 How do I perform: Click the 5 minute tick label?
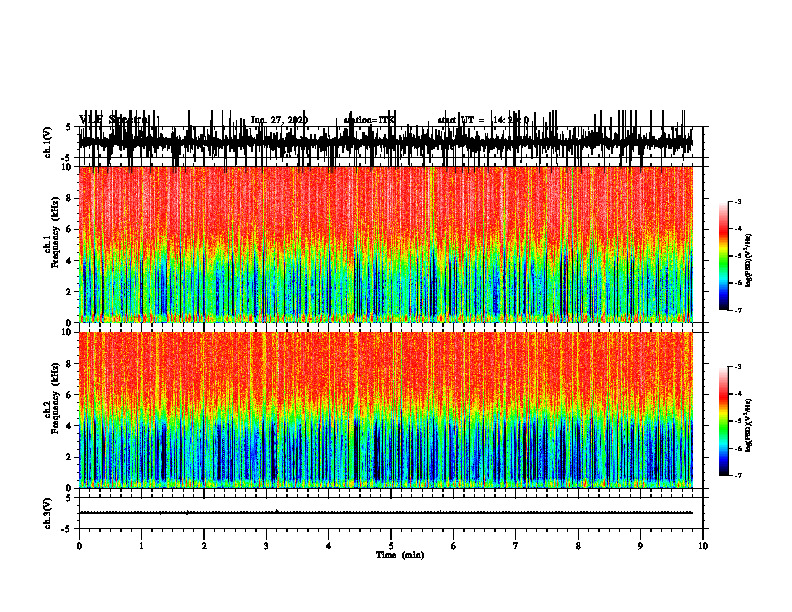pos(391,546)
